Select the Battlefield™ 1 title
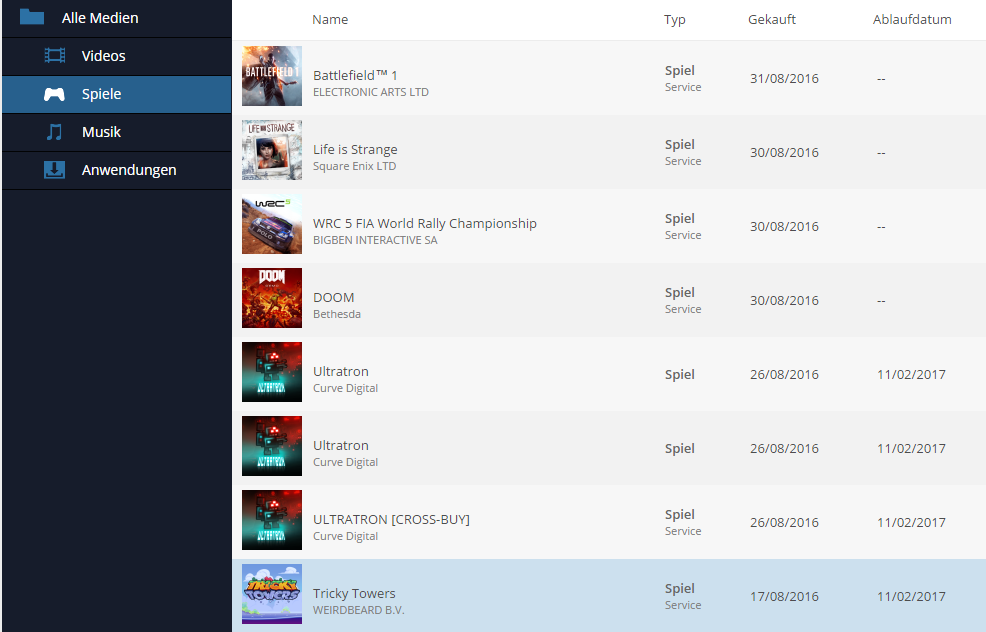 coord(355,75)
